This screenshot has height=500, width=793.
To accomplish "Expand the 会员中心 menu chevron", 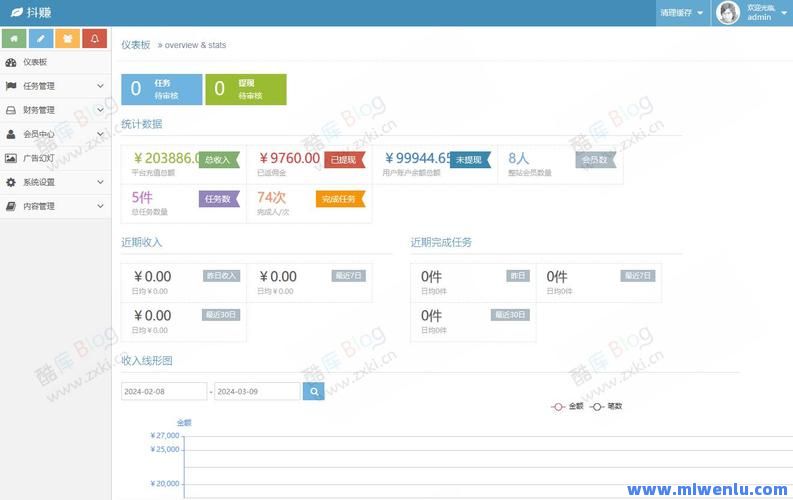I will click(100, 134).
